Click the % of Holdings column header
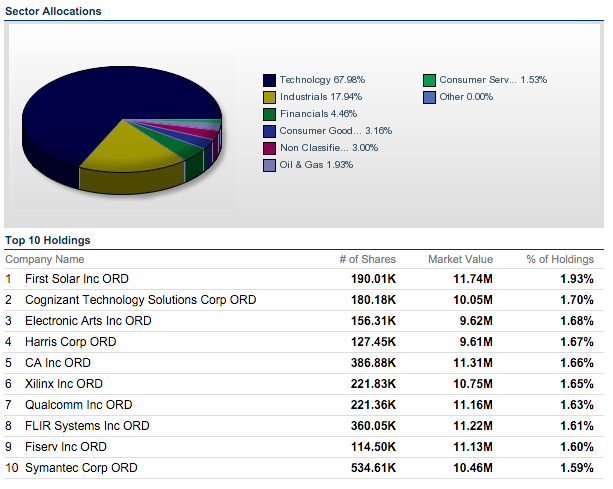613x489 pixels. tap(560, 259)
